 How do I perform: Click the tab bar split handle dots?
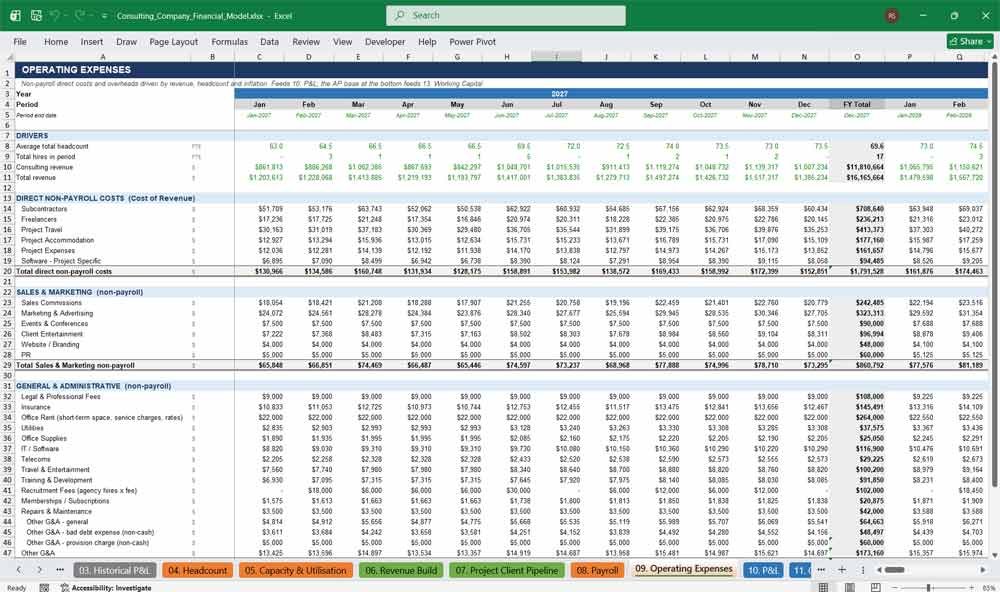coord(863,570)
